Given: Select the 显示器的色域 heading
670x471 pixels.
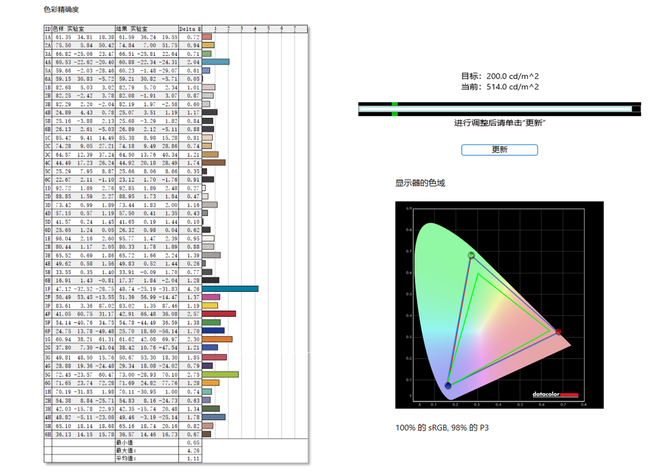Looking at the screenshot, I should [420, 183].
